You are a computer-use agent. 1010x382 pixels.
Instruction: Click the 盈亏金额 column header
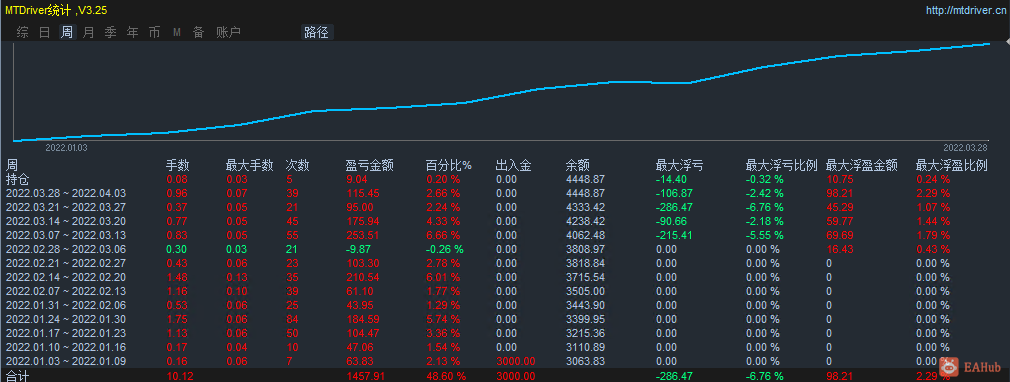click(370, 166)
